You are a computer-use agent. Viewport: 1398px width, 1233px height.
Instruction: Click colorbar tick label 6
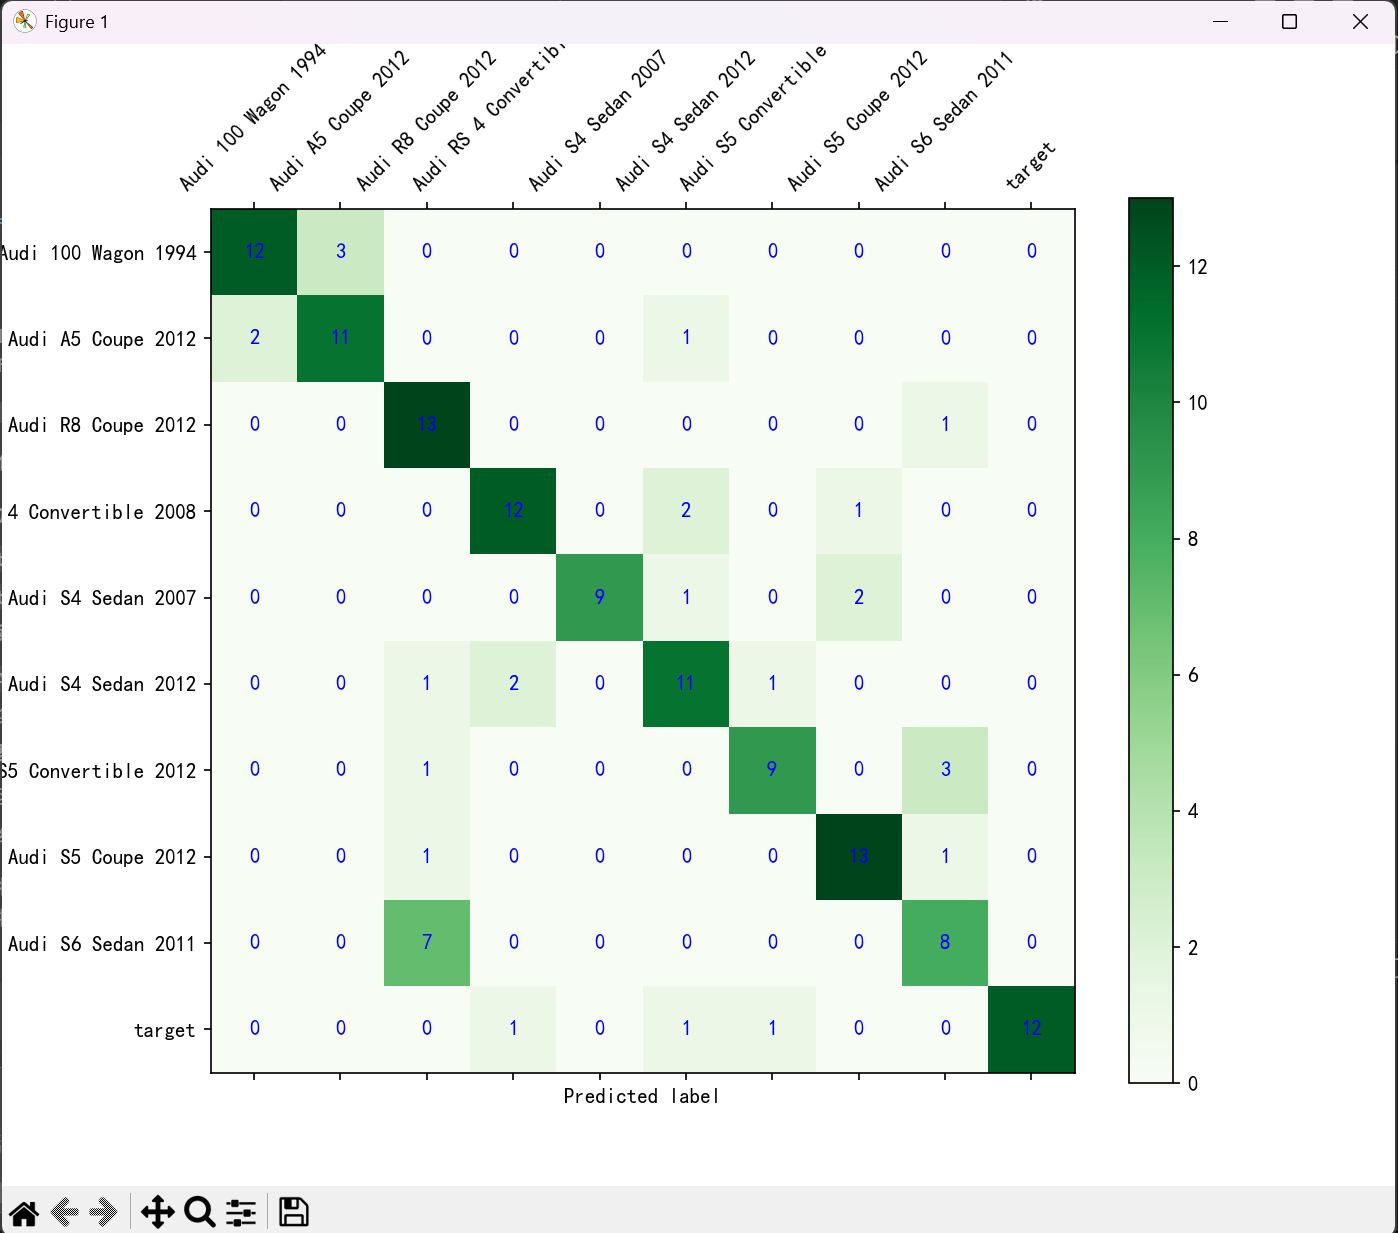(1192, 675)
